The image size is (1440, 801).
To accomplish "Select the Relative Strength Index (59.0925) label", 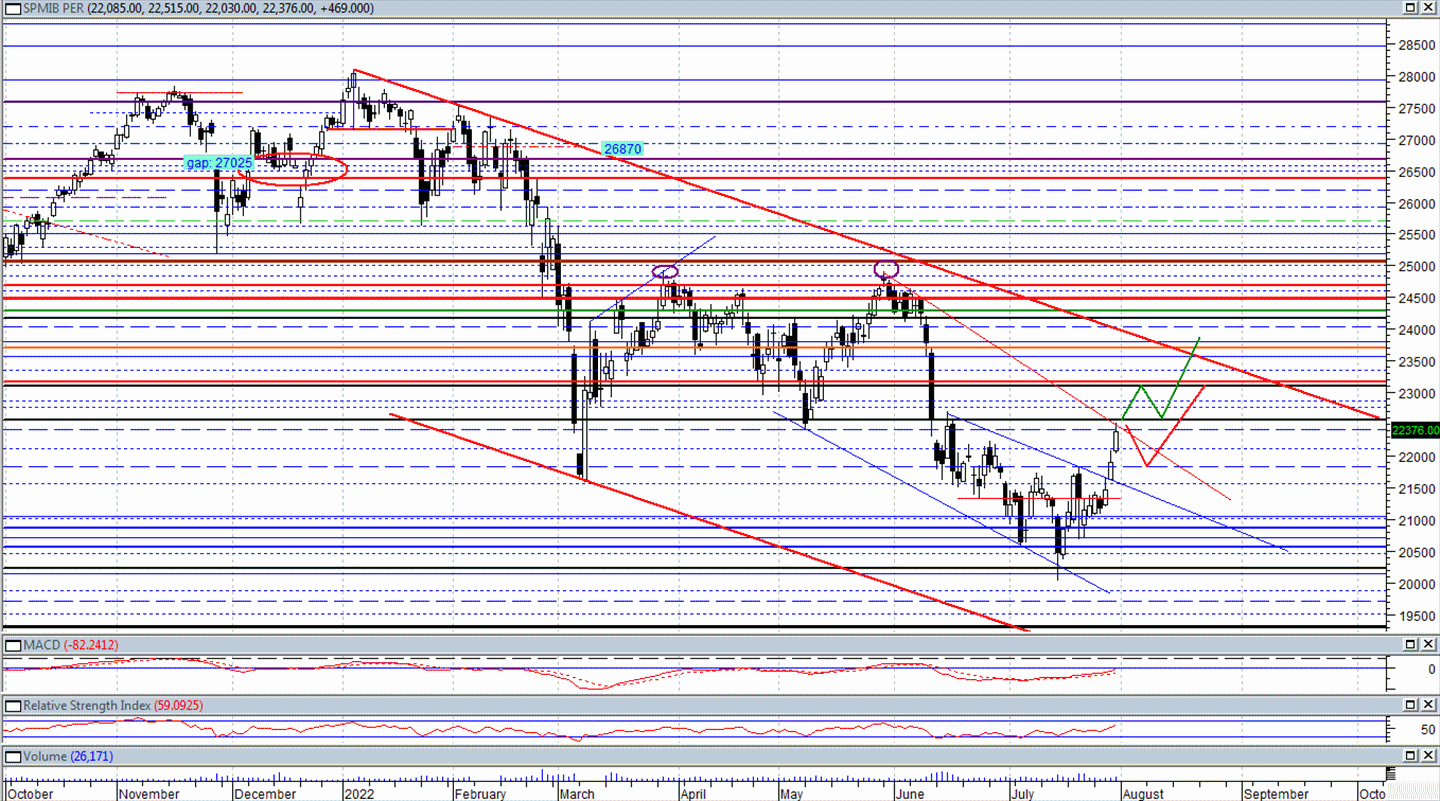I will (x=113, y=705).
